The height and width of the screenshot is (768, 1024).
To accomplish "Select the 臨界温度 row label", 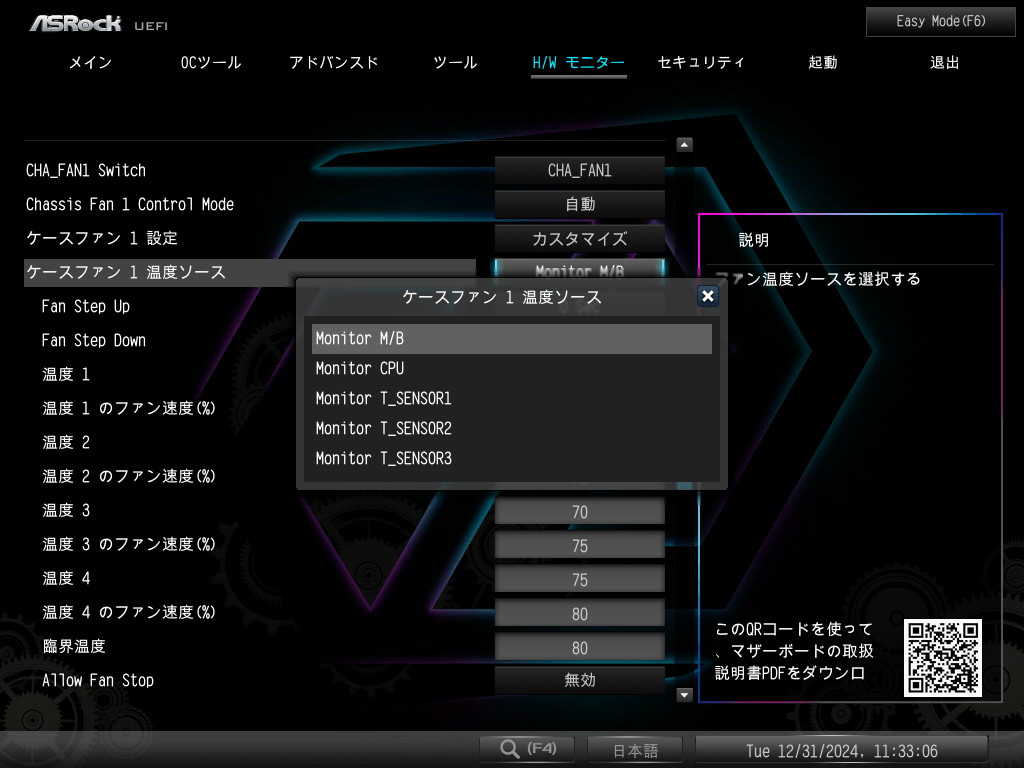I will point(74,646).
